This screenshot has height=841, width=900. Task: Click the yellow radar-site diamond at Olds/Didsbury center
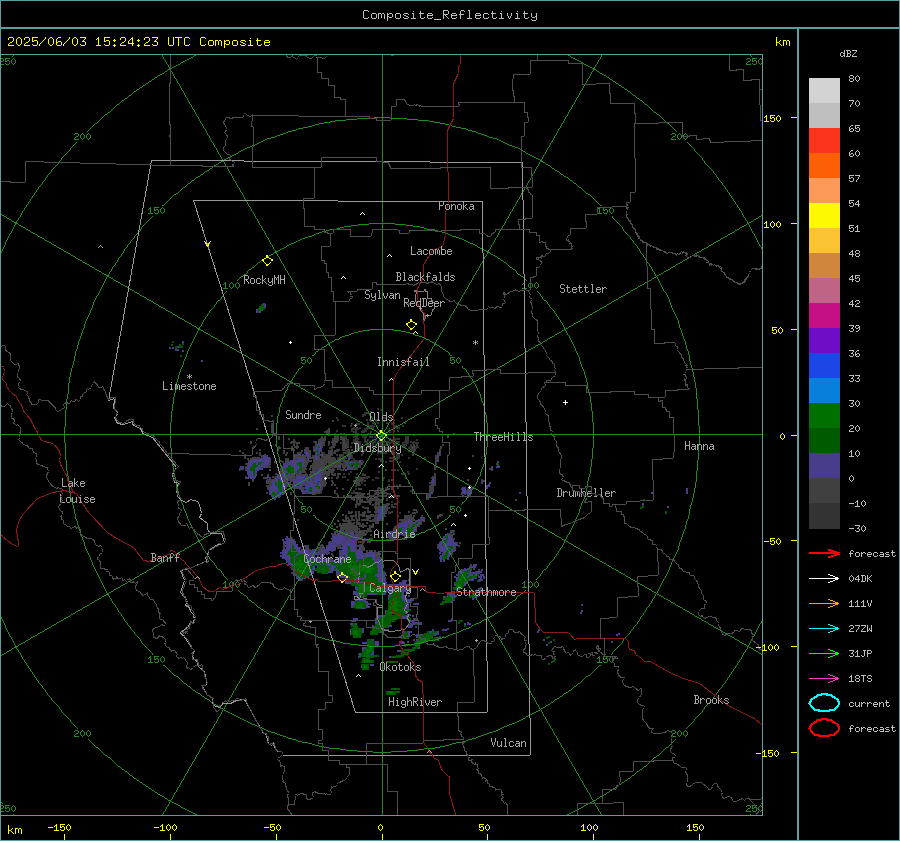(x=381, y=436)
